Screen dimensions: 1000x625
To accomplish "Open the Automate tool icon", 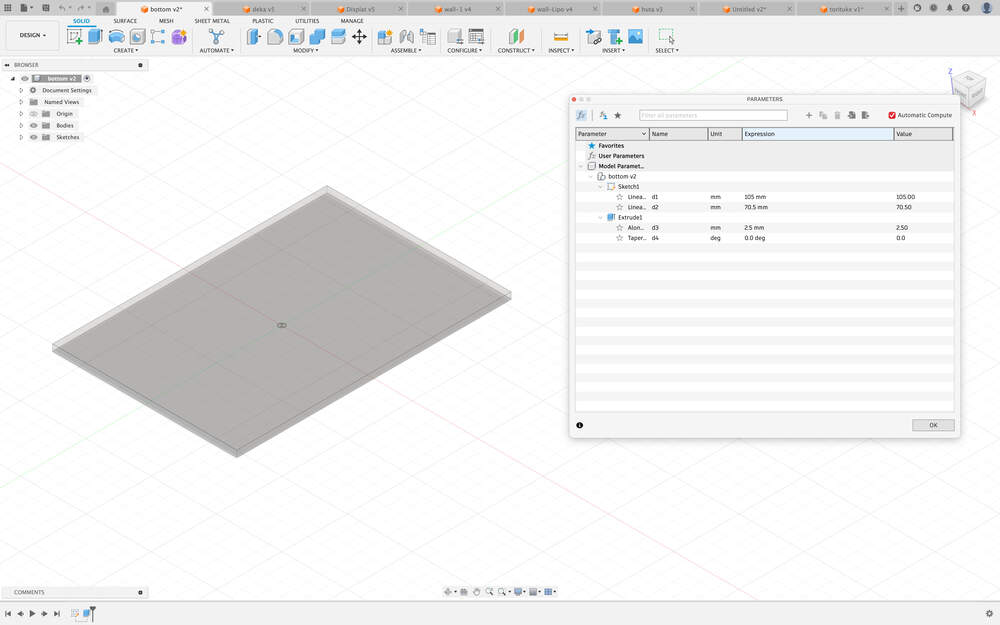I will 216,36.
